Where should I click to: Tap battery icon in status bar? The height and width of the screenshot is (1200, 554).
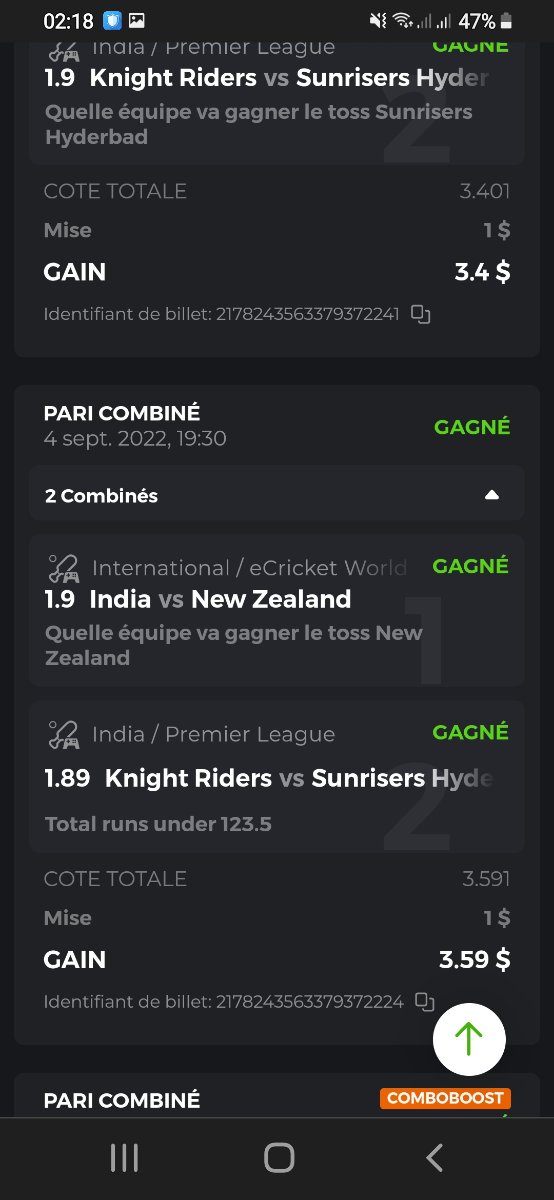tap(507, 21)
